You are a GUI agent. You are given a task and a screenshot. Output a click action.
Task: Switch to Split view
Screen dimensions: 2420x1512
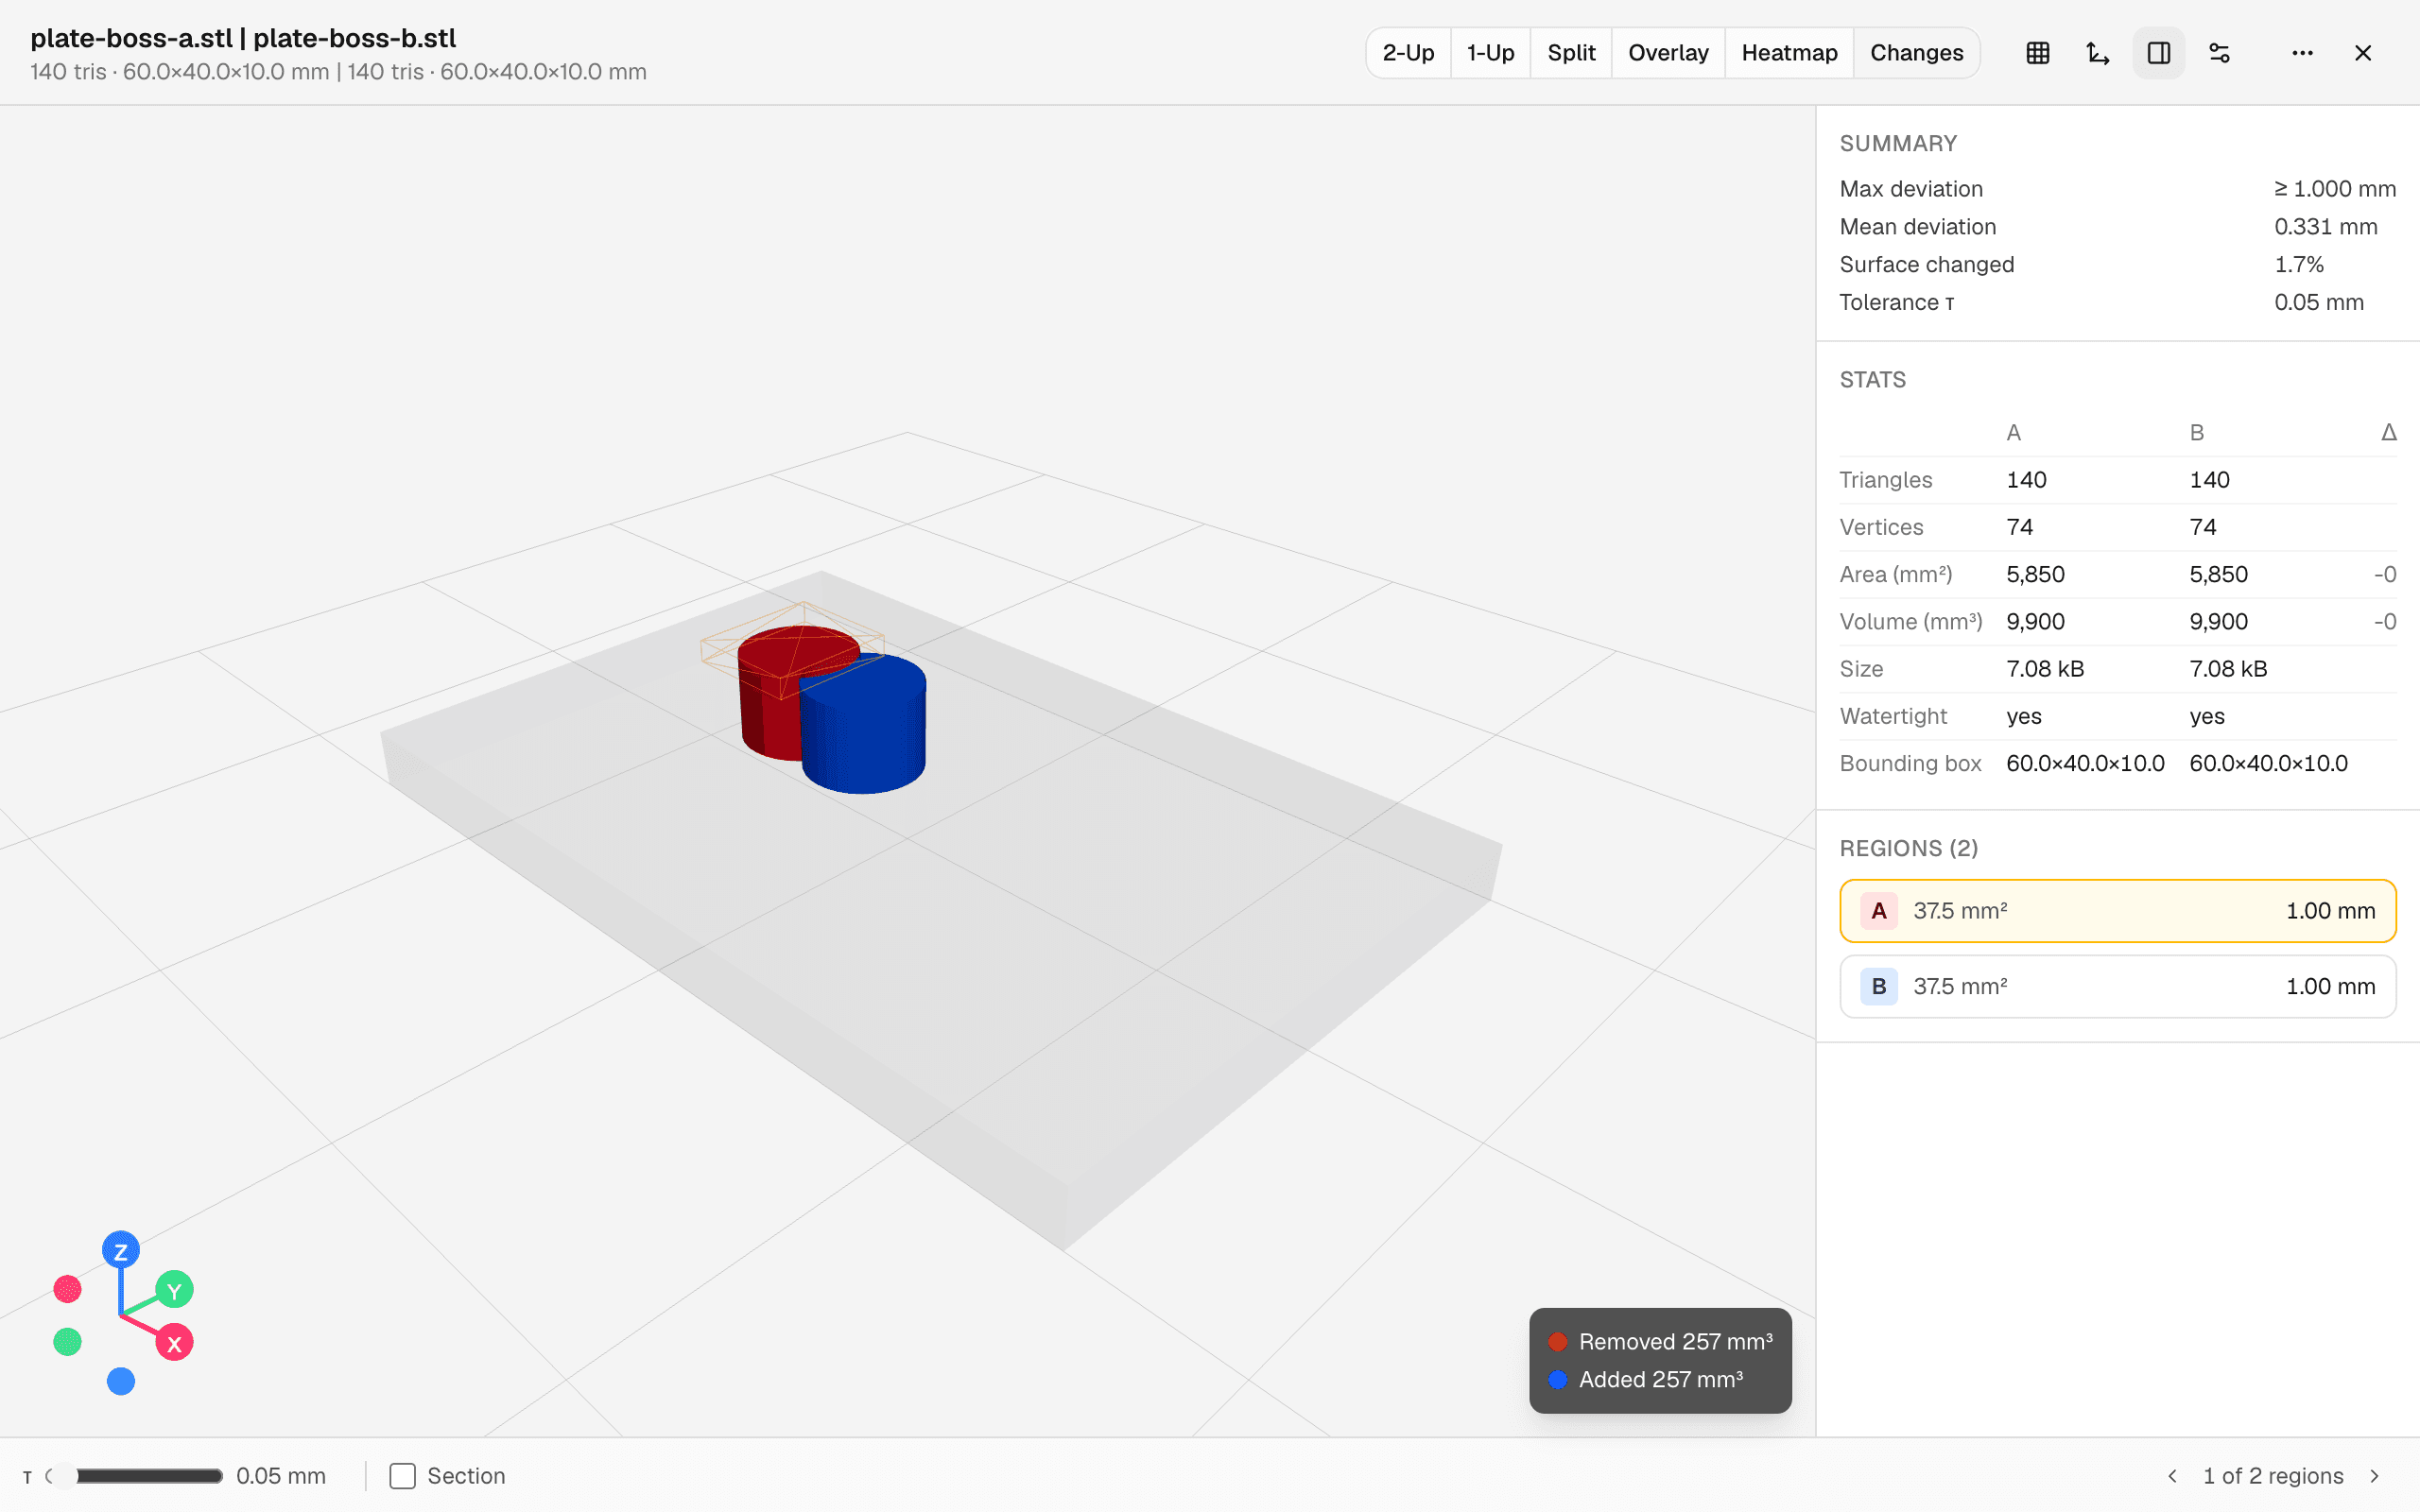[1571, 53]
